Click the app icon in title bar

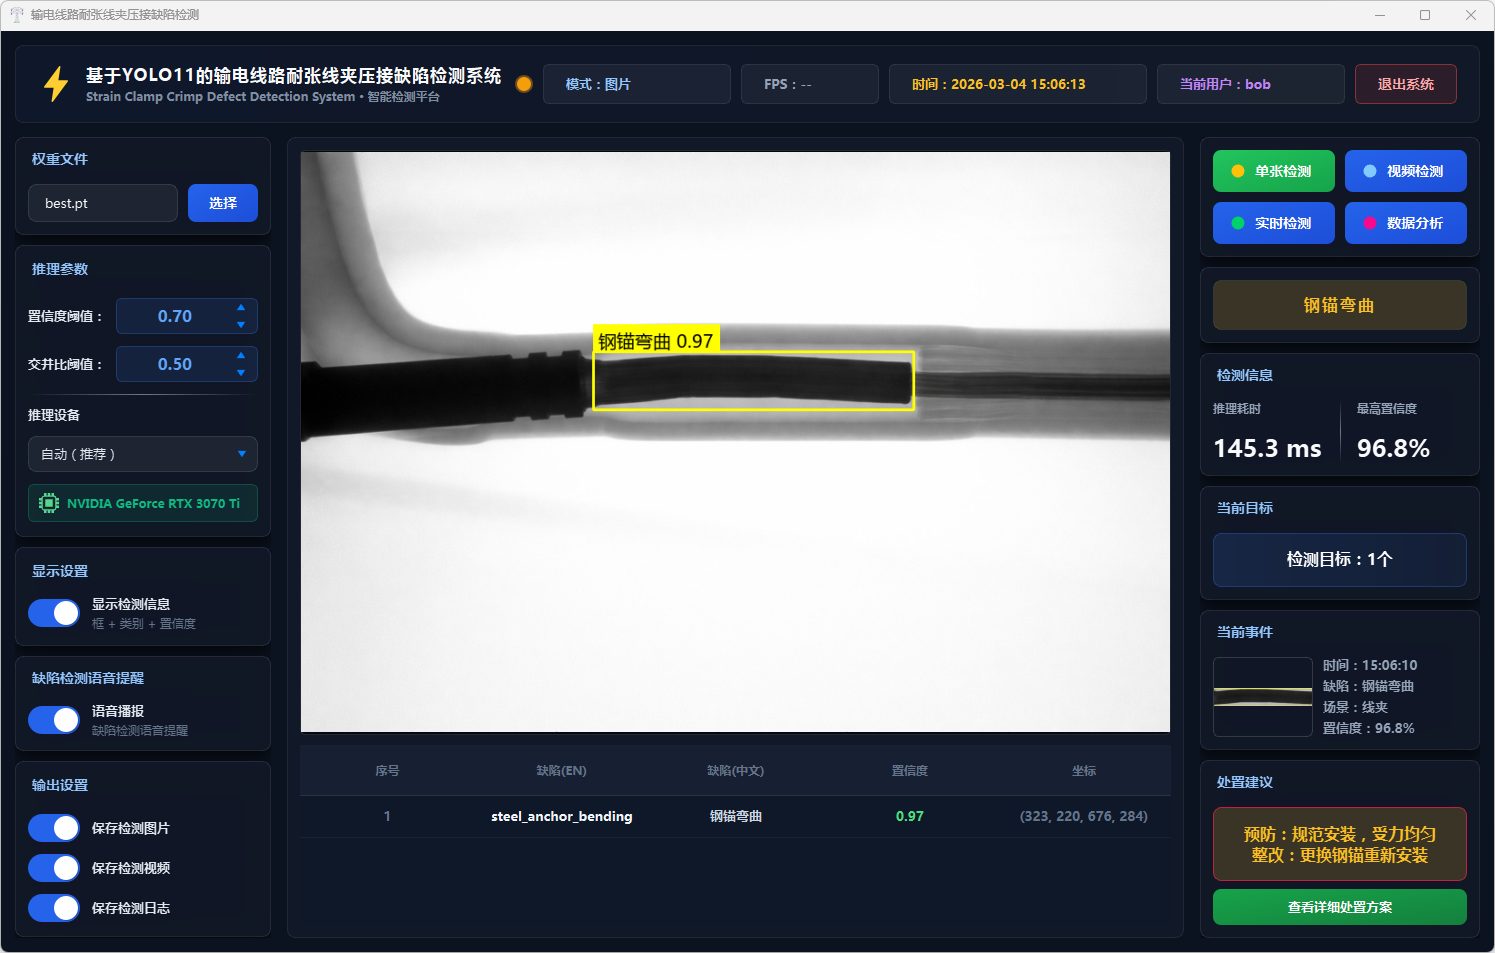click(16, 15)
